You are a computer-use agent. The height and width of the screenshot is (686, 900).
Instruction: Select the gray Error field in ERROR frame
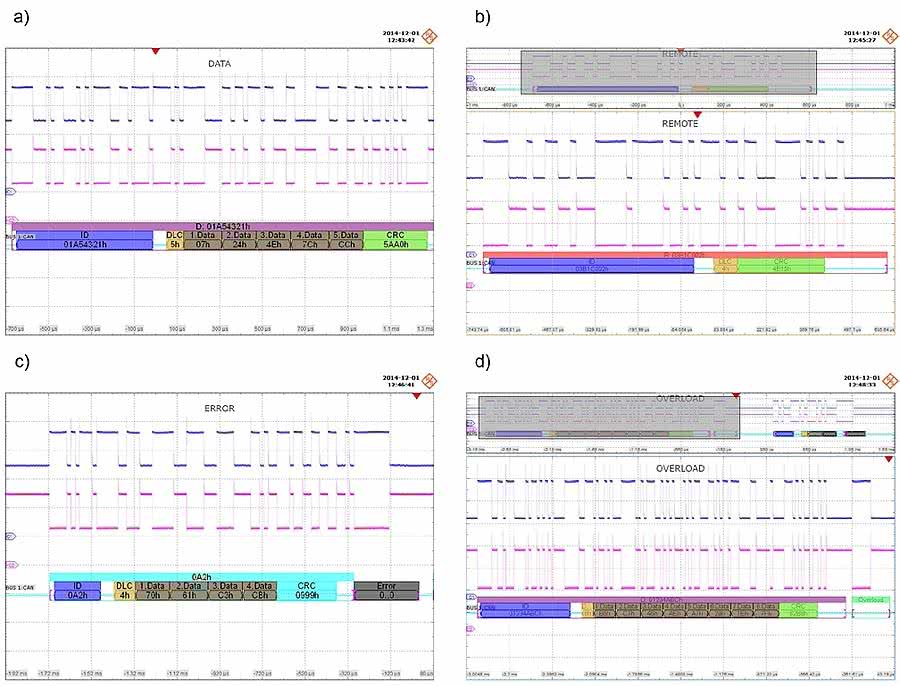[x=386, y=589]
